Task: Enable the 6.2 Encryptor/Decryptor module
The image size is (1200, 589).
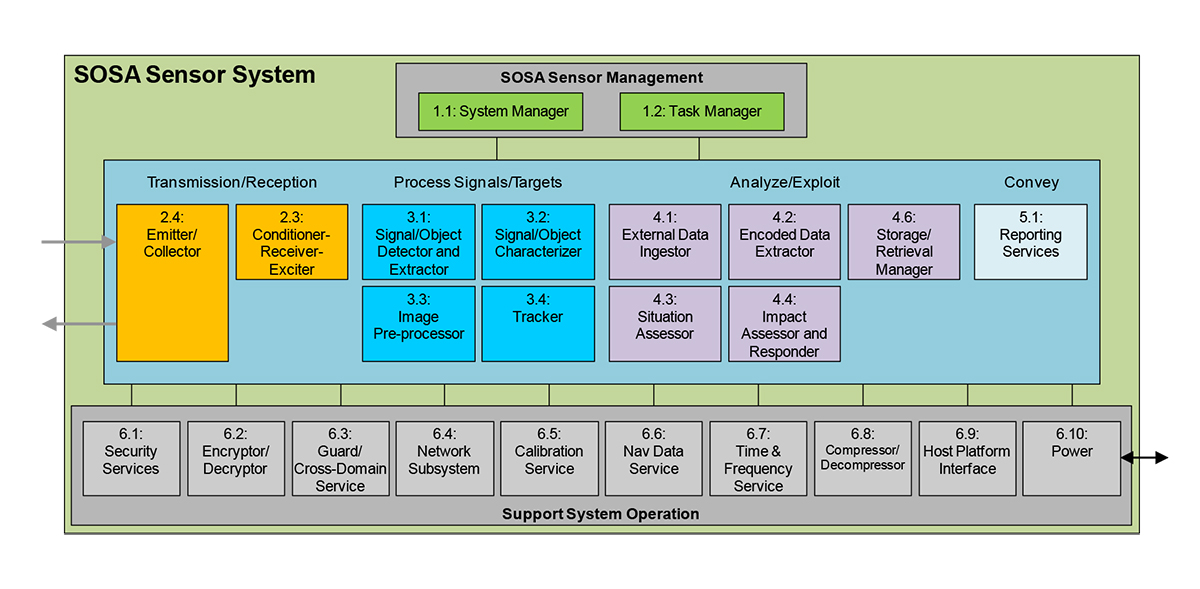Action: [x=236, y=458]
